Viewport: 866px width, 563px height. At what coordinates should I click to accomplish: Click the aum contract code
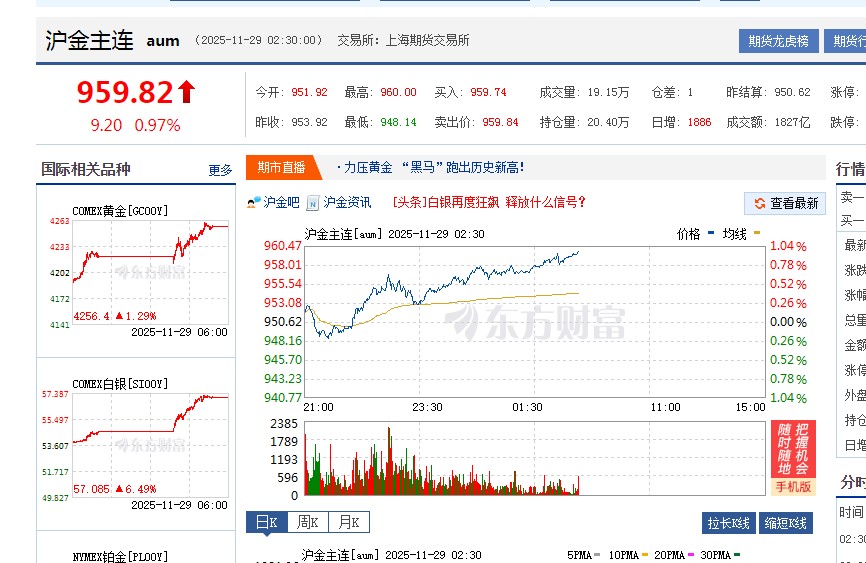[x=163, y=41]
